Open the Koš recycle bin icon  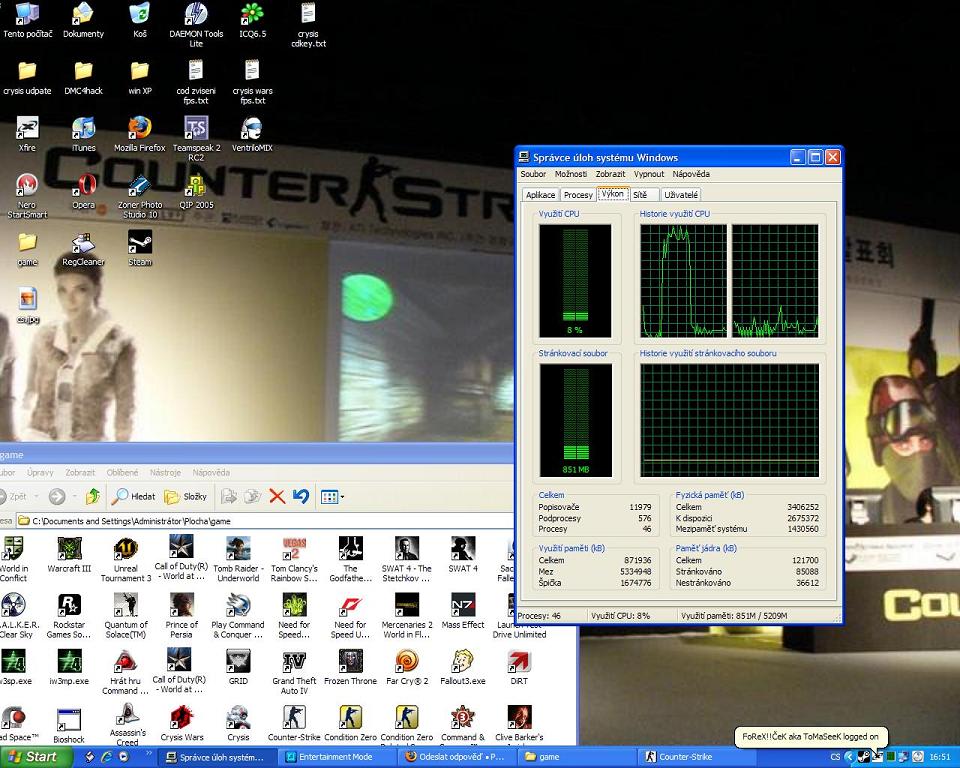pyautogui.click(x=140, y=20)
